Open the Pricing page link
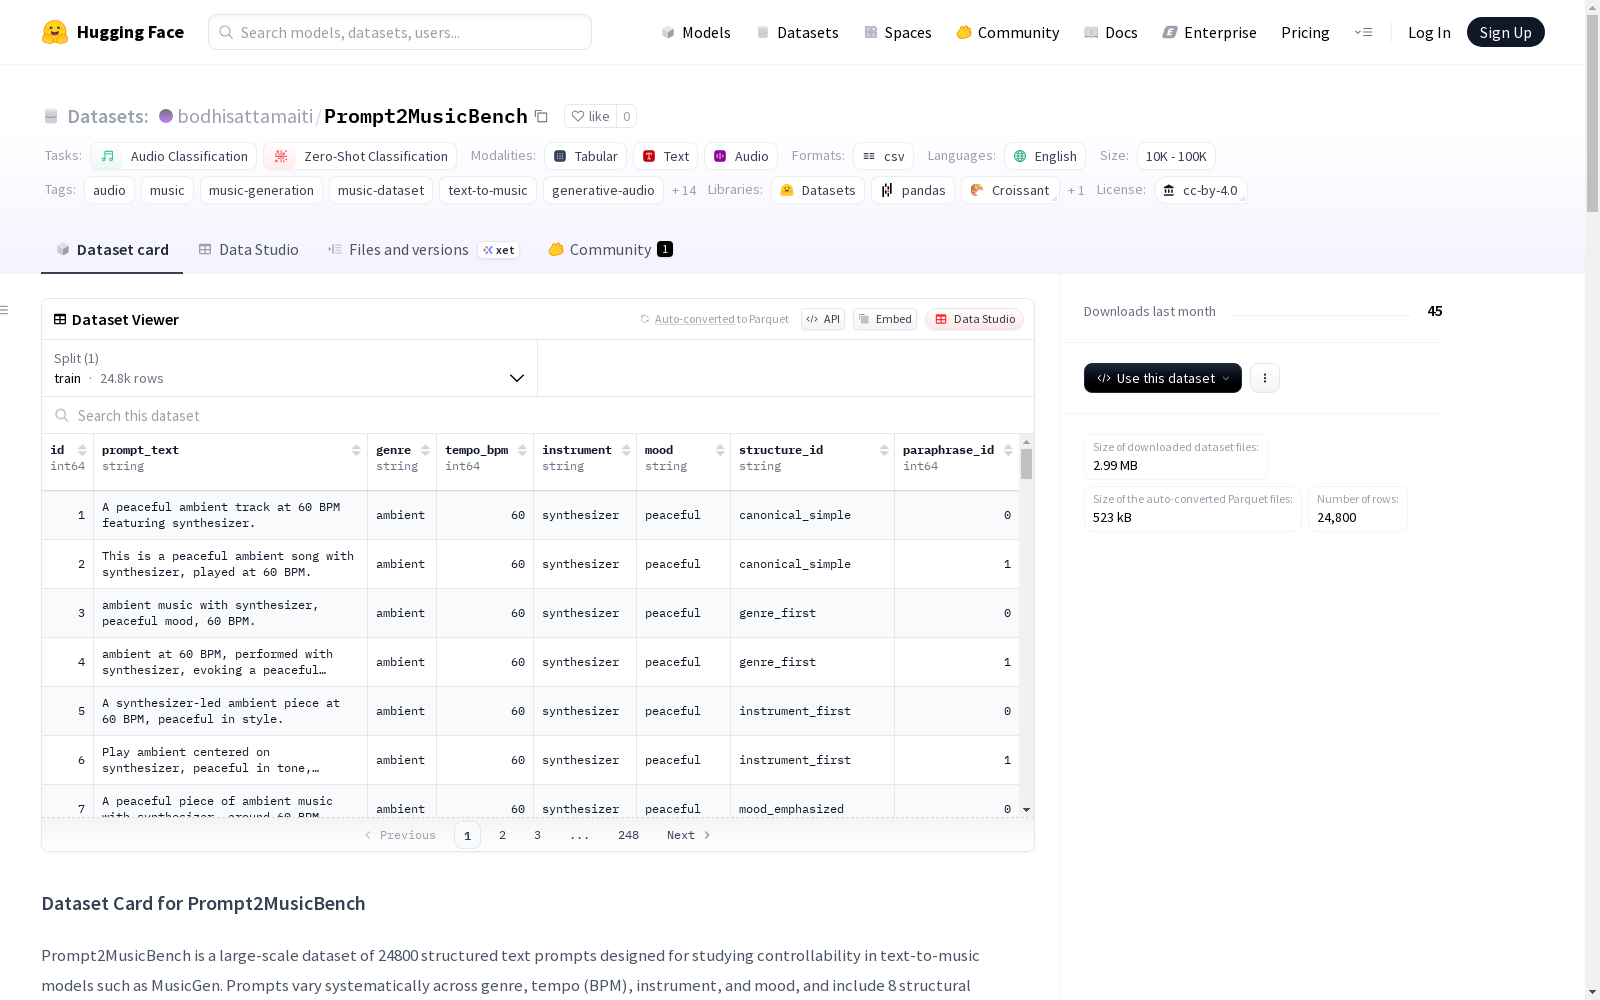The image size is (1600, 1000). 1305,32
